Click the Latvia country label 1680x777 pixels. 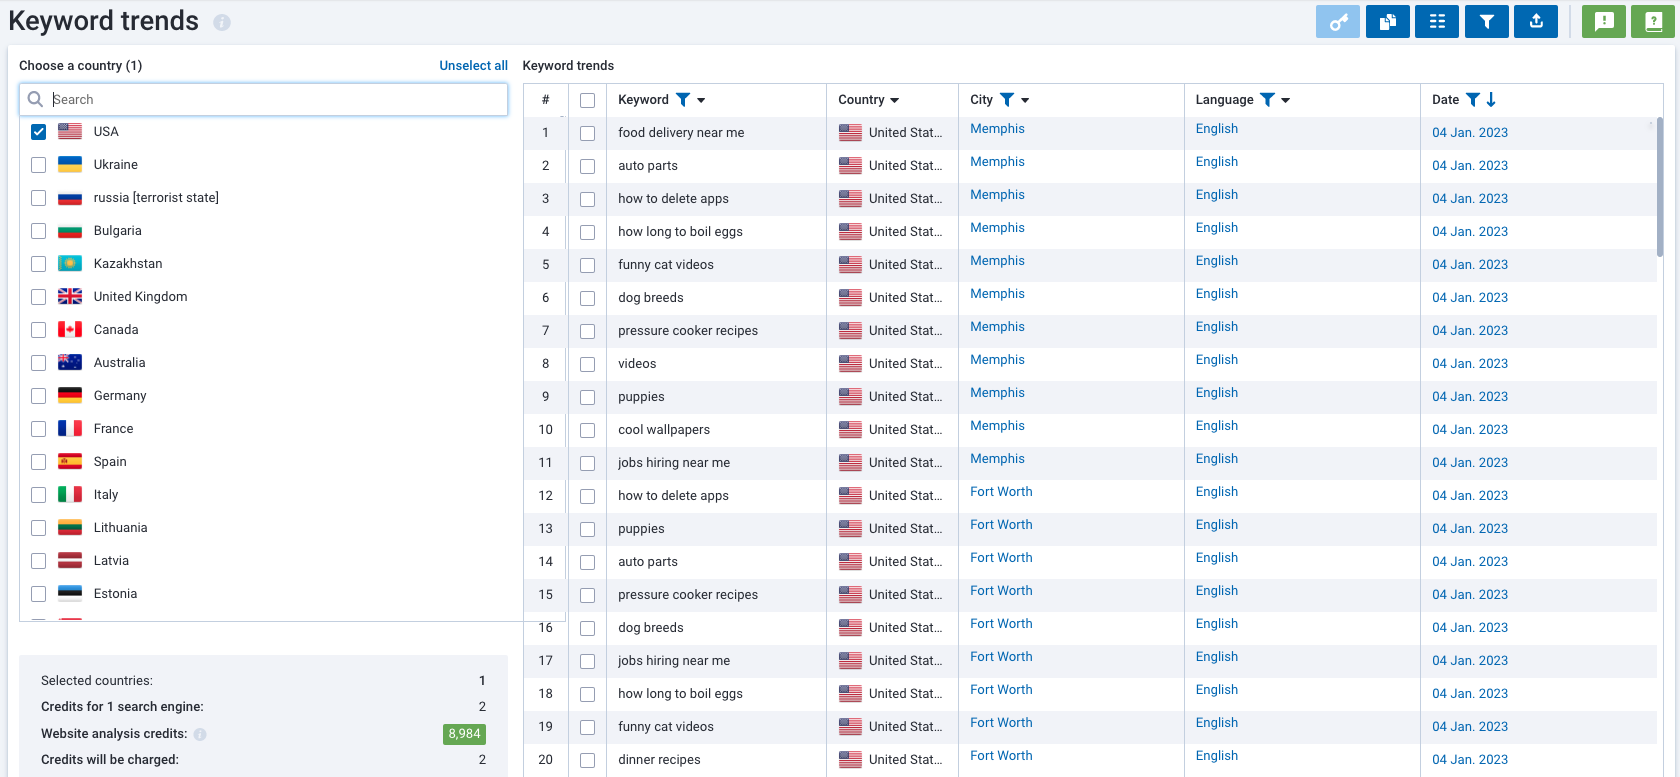[x=111, y=561]
